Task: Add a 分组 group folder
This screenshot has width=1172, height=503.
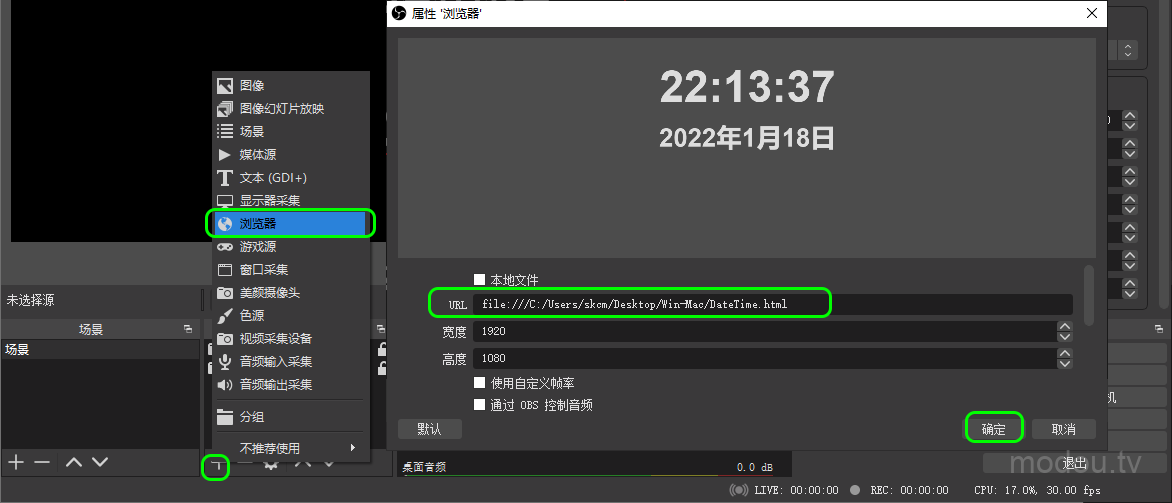Action: (x=251, y=417)
